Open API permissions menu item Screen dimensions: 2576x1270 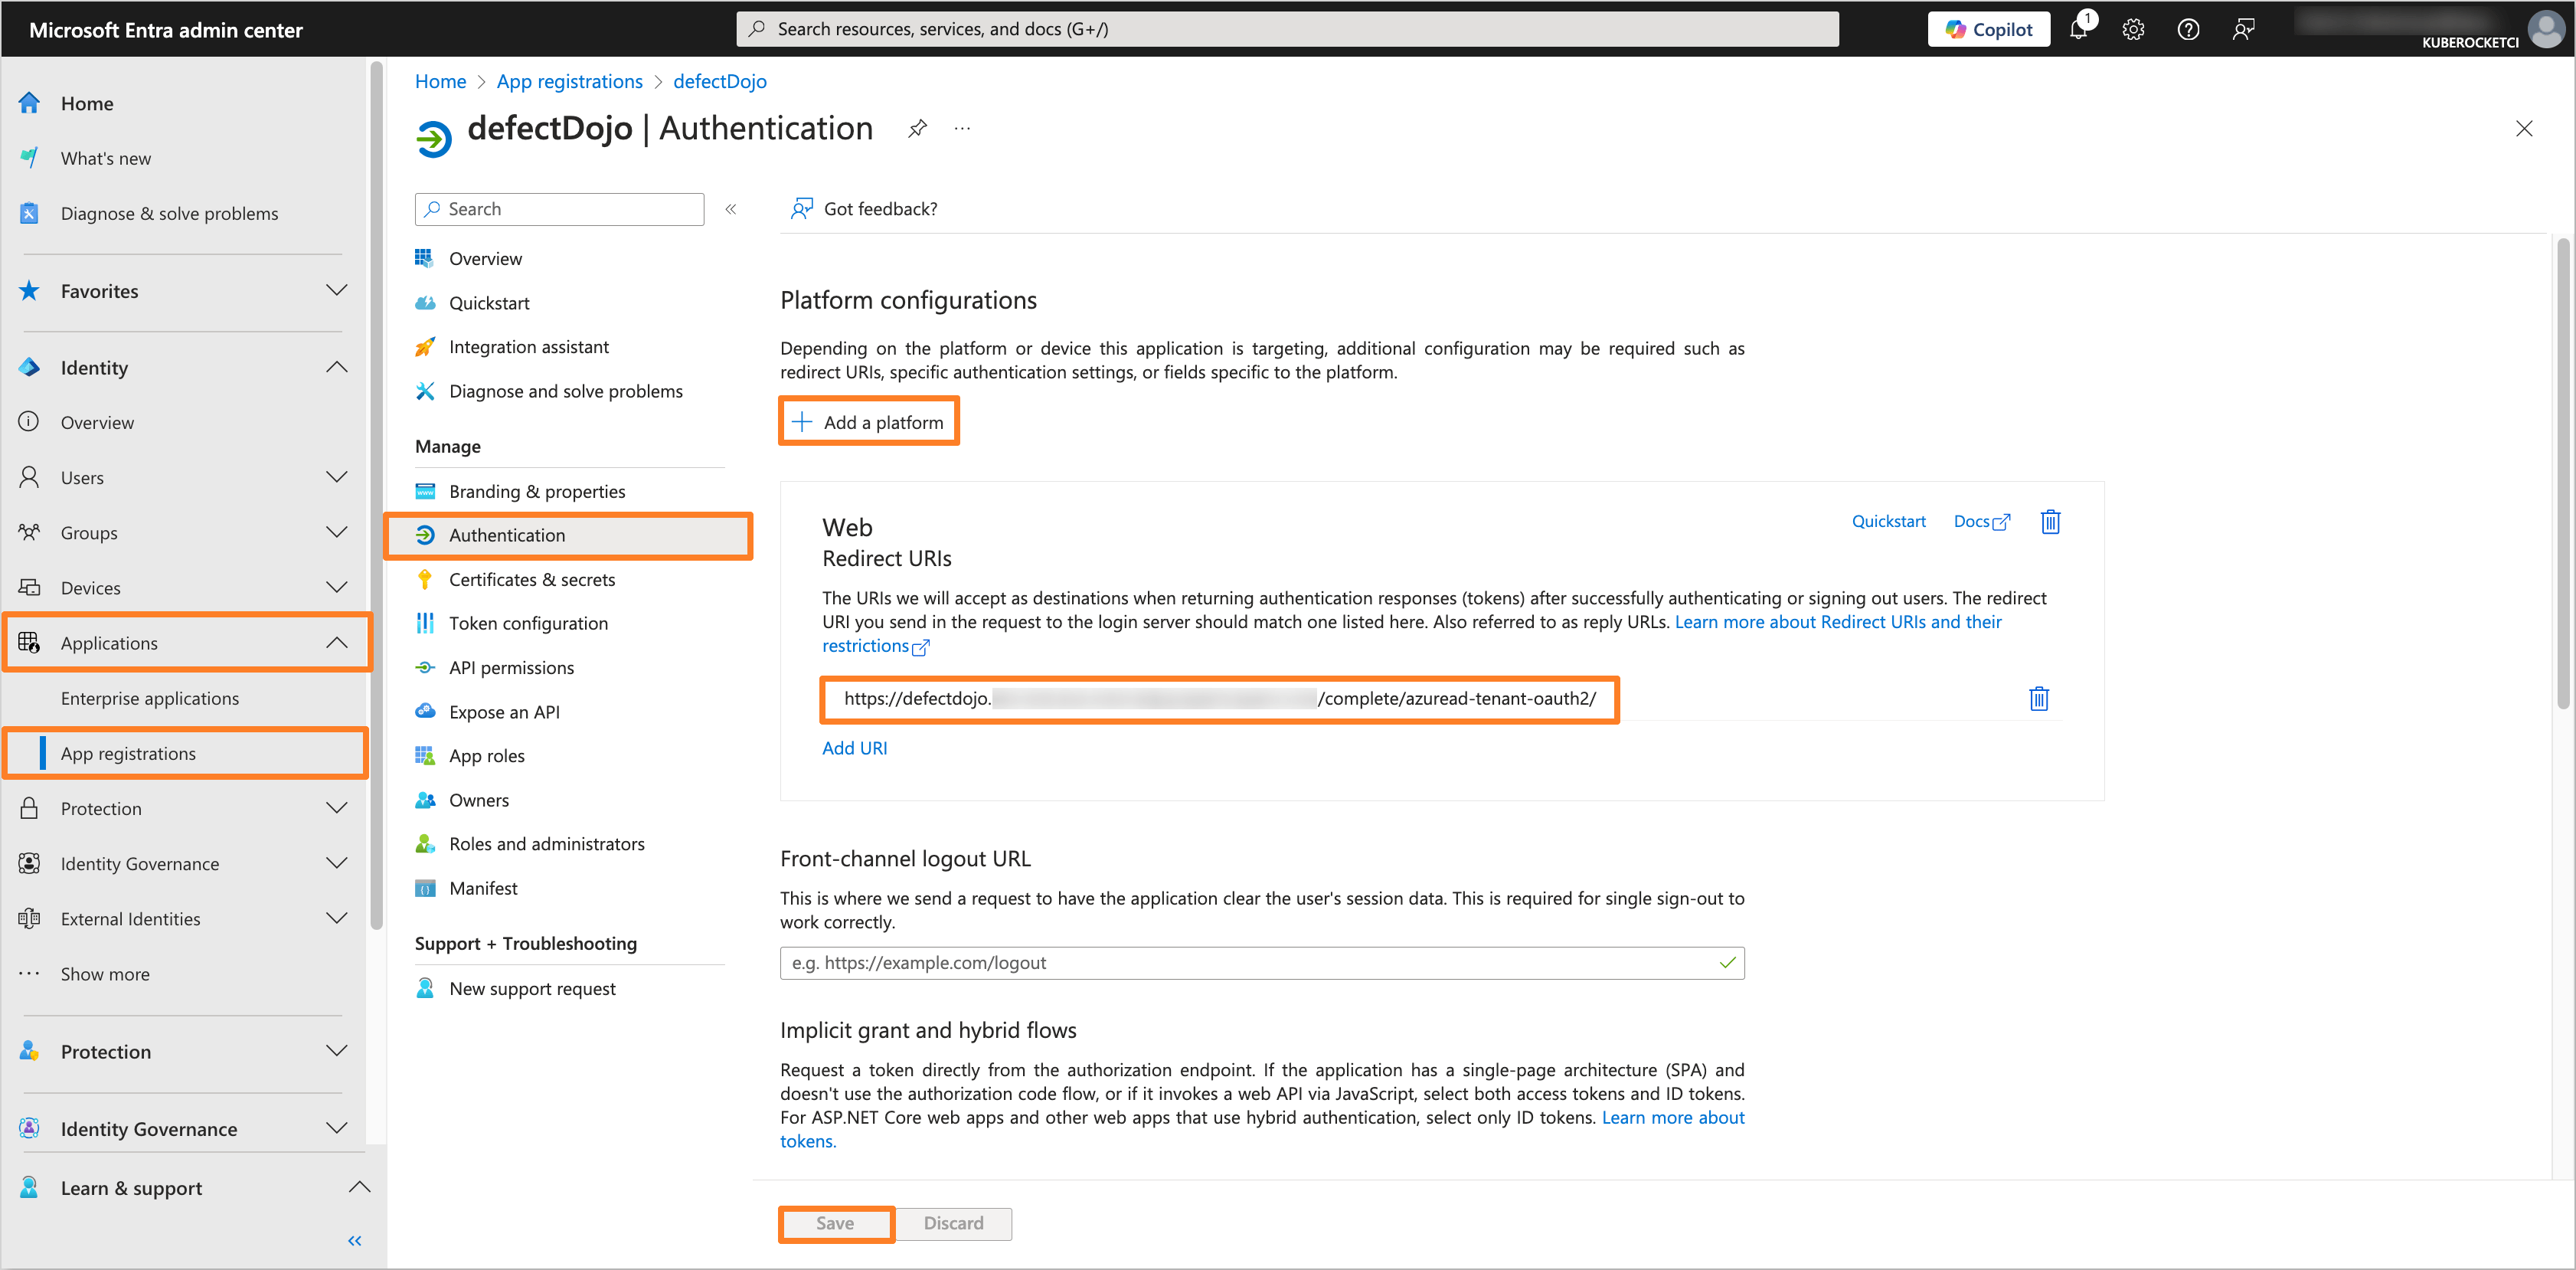(x=511, y=667)
